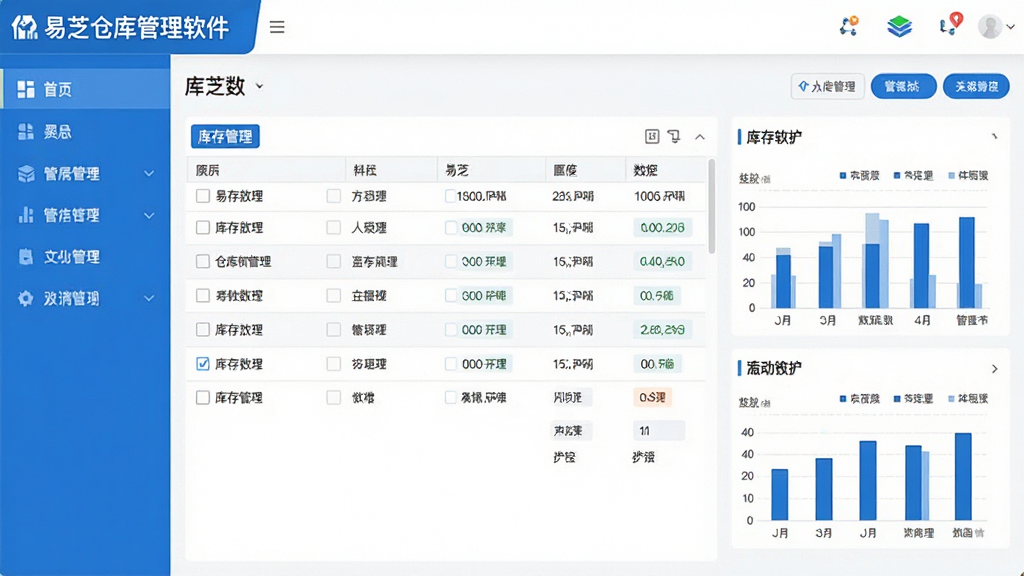Tick the first checkbox in the 0.00.206 row
Screen dimensions: 1024x576
pyautogui.click(x=202, y=227)
